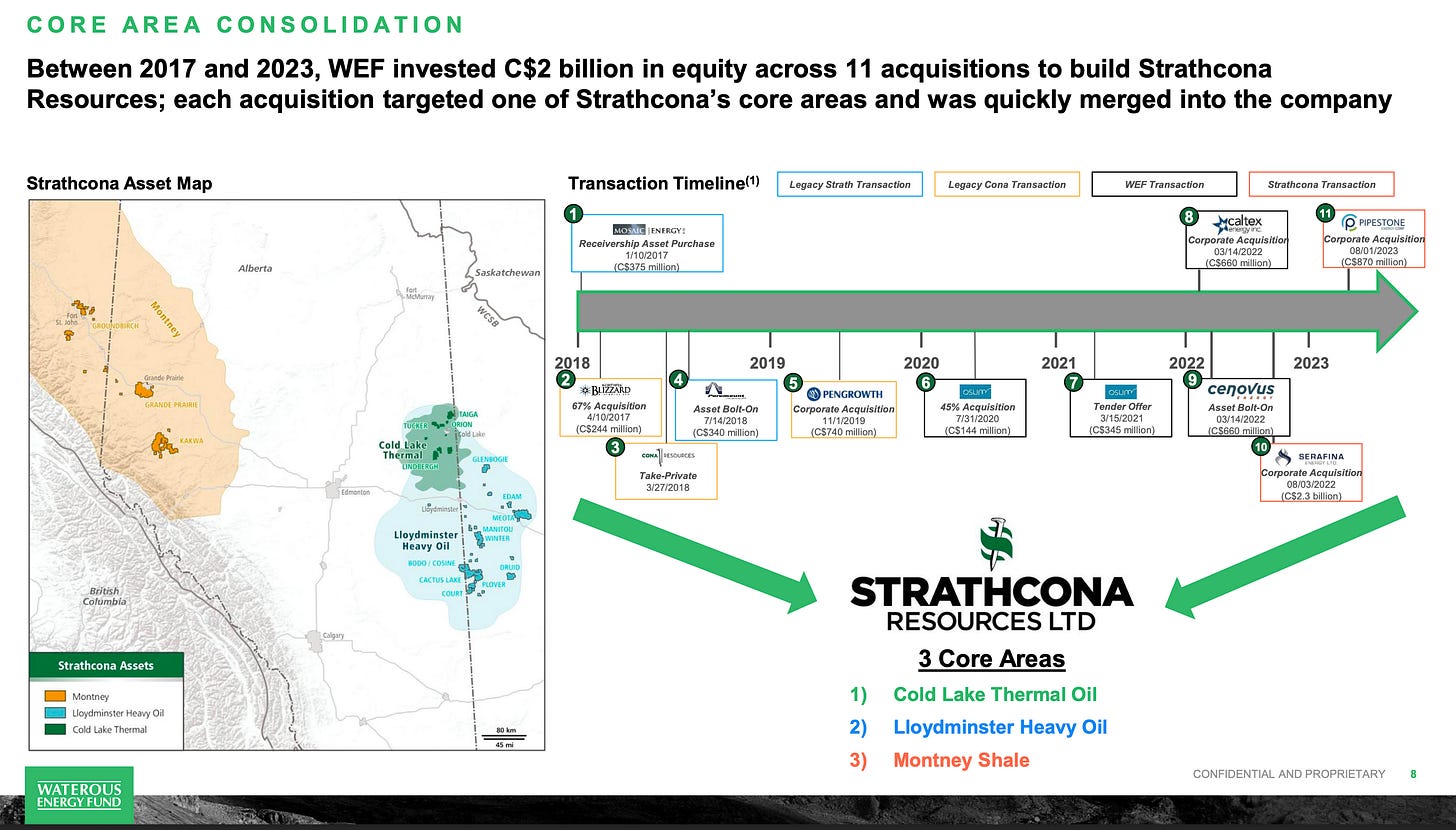Click the Pipestone Energy logo
The width and height of the screenshot is (1456, 830).
pyautogui.click(x=1373, y=223)
